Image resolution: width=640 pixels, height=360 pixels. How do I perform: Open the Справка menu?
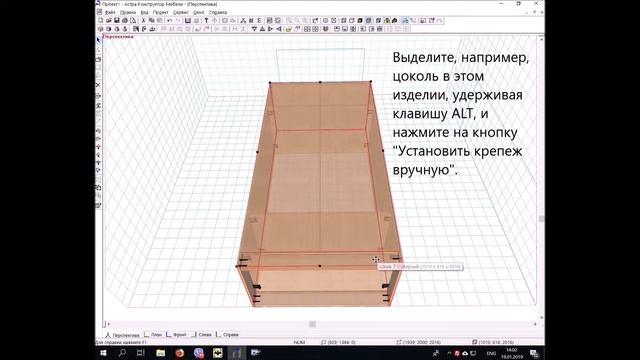coord(218,13)
